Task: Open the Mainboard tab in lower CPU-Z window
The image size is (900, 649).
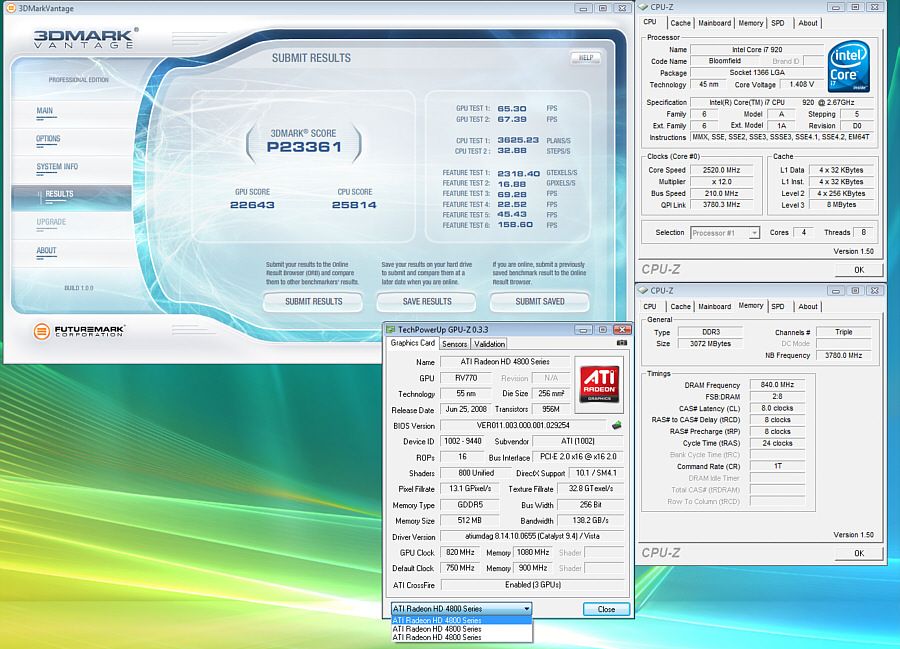Action: (715, 306)
